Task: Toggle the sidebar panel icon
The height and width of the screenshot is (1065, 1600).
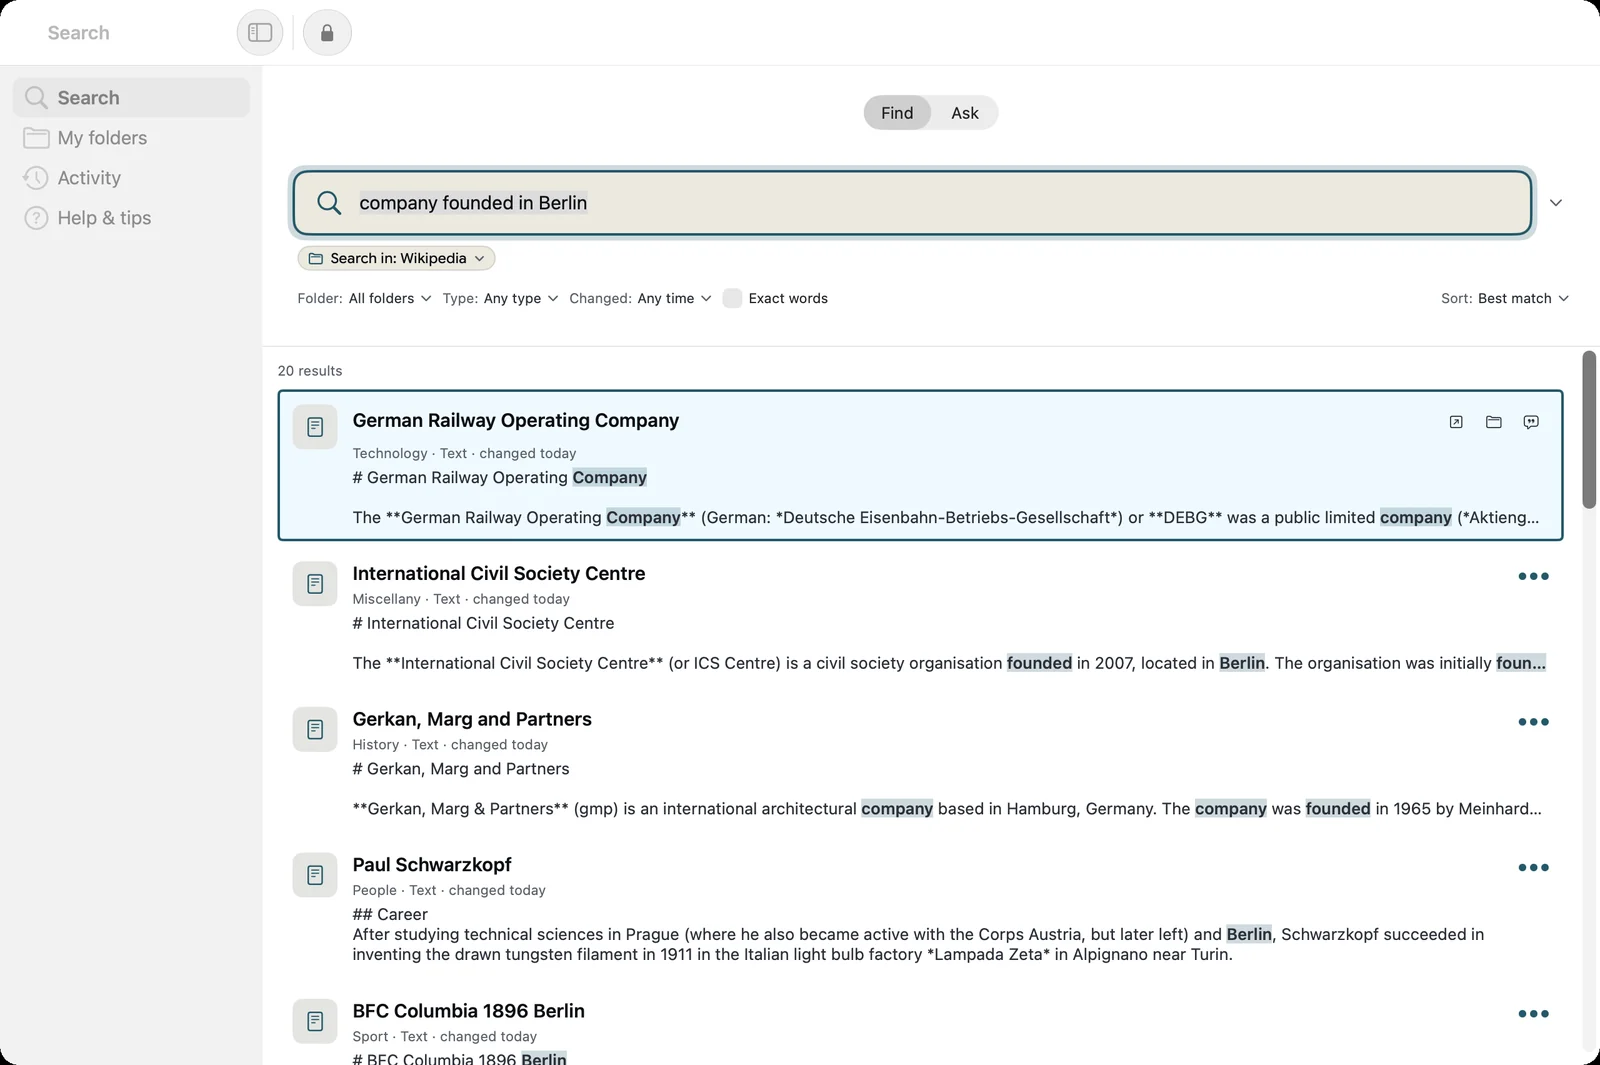Action: 260,33
